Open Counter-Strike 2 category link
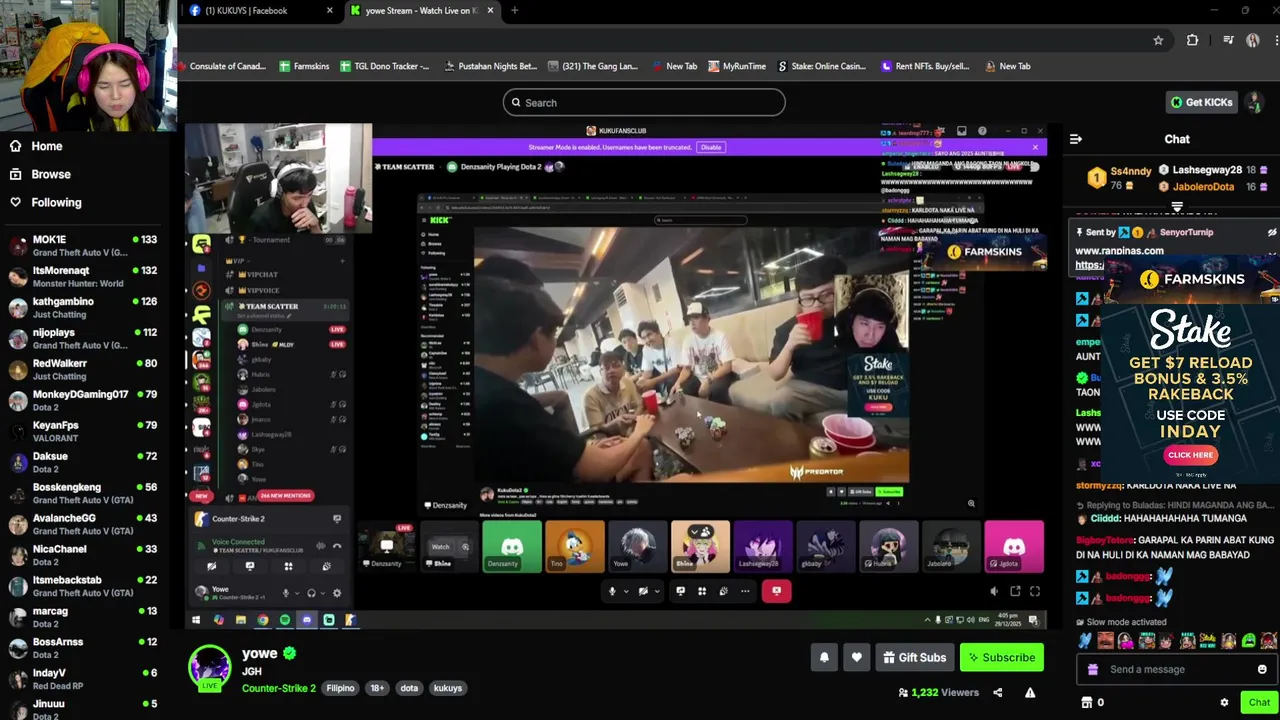This screenshot has height=720, width=1280. (x=278, y=688)
